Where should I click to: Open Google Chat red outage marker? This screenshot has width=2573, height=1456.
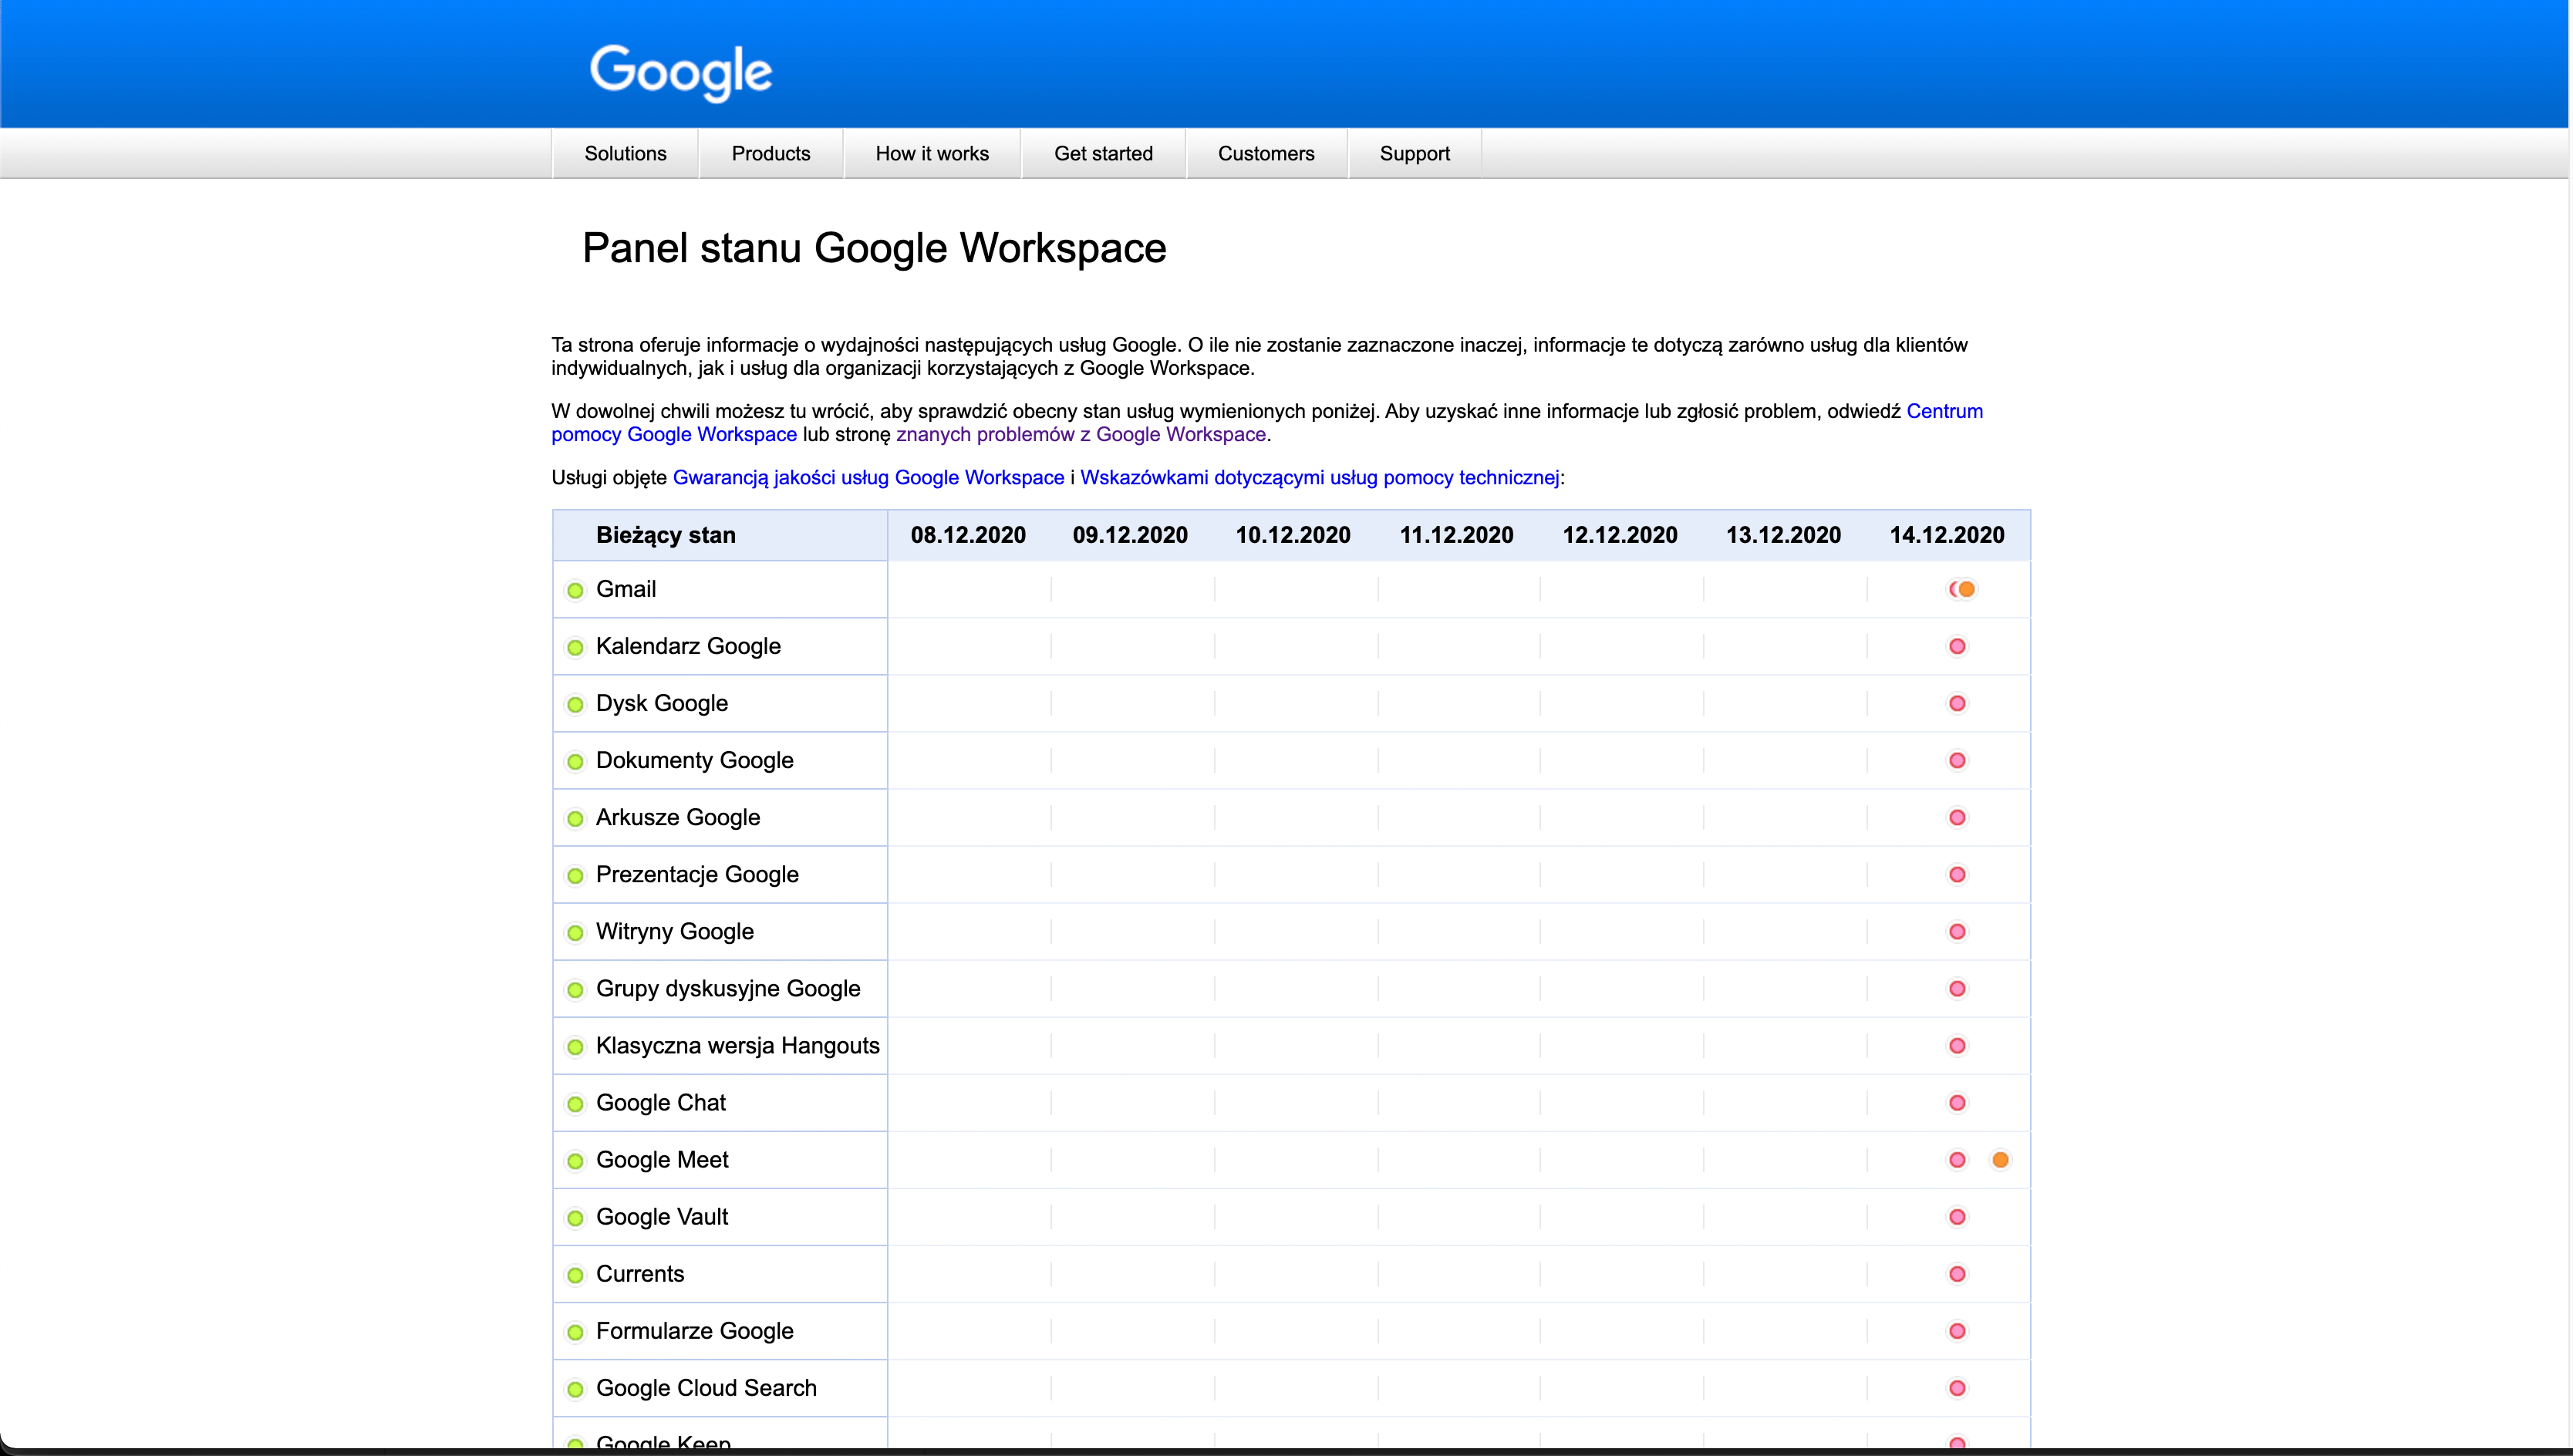[x=1957, y=1102]
